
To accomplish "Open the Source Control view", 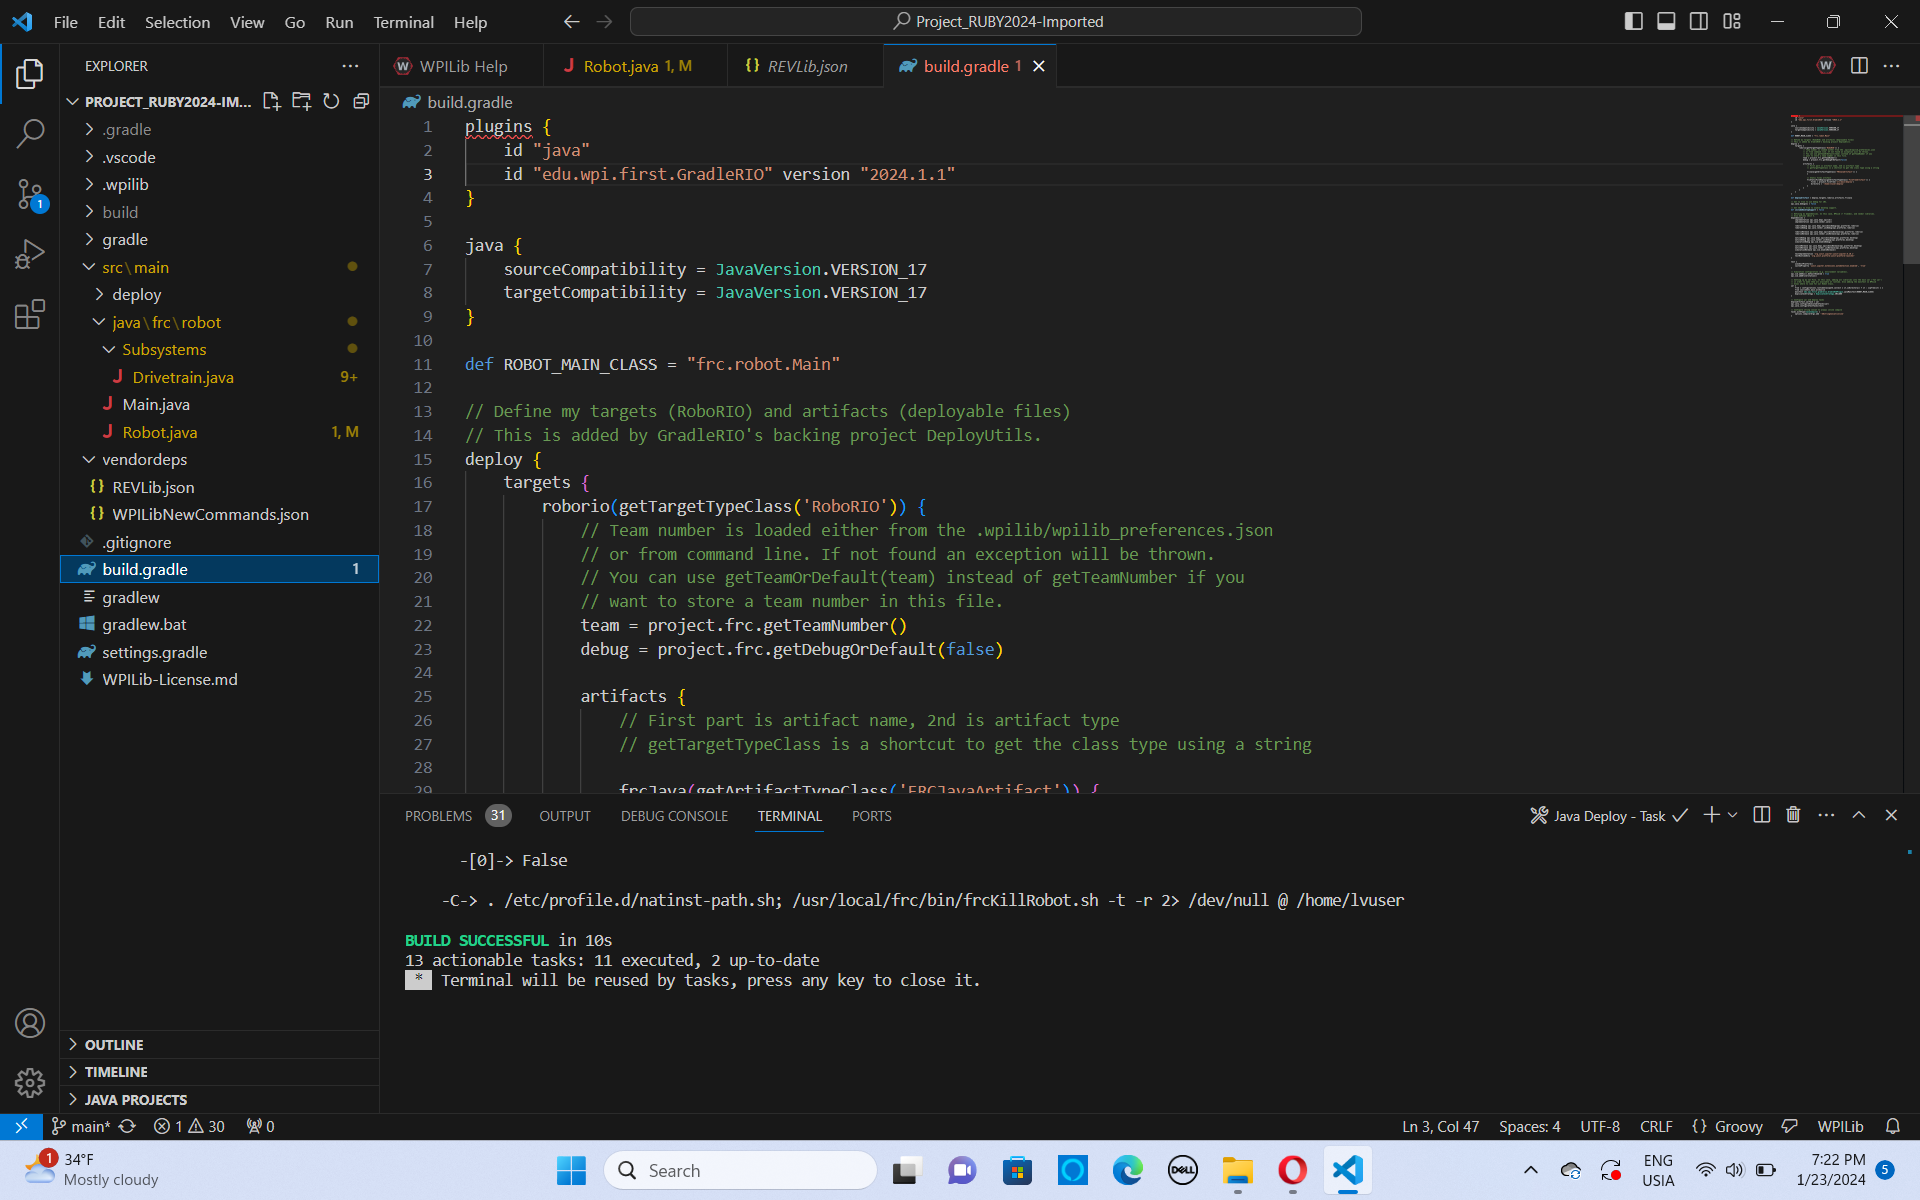I will (30, 195).
